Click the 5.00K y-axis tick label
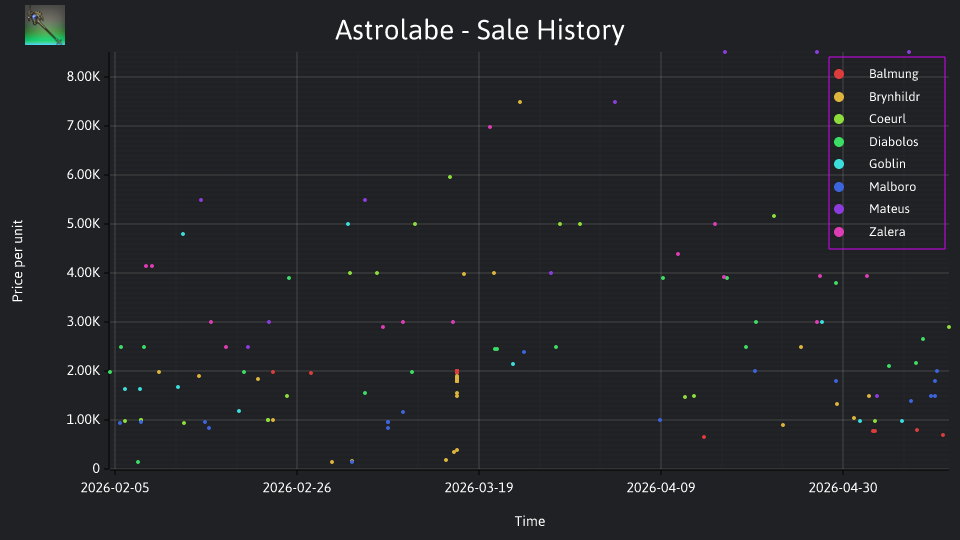The height and width of the screenshot is (540, 960). click(x=83, y=223)
